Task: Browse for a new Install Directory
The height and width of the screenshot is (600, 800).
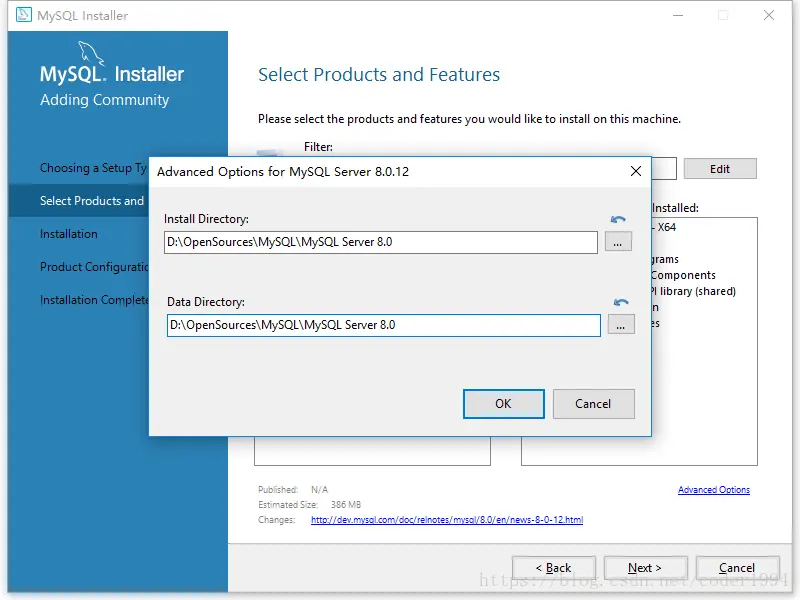Action: tap(620, 241)
